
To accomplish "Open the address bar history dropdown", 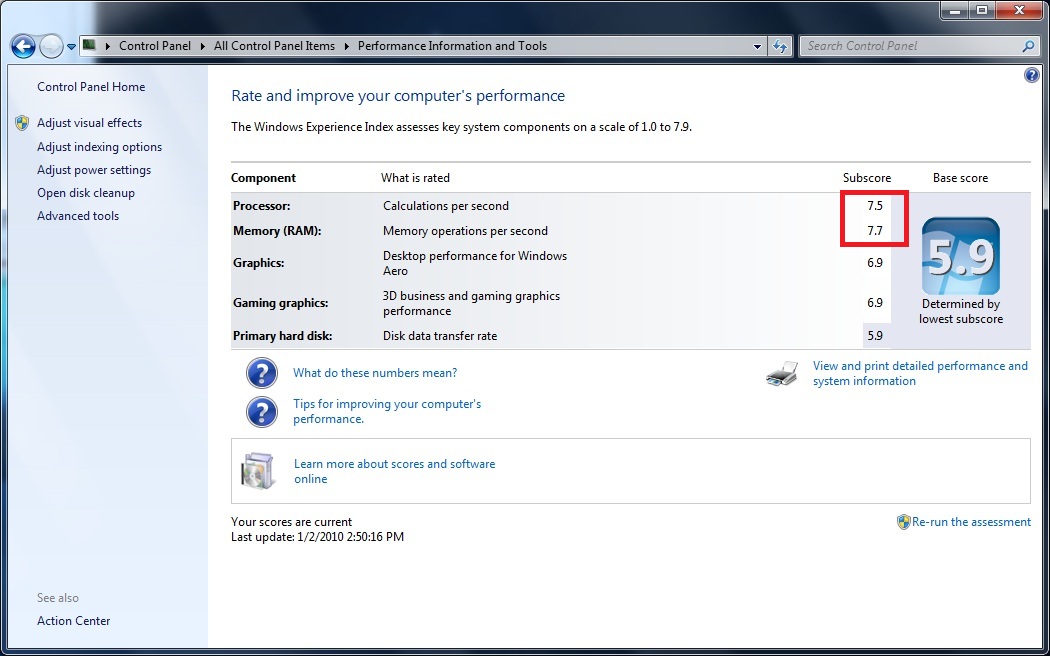I will (x=757, y=46).
